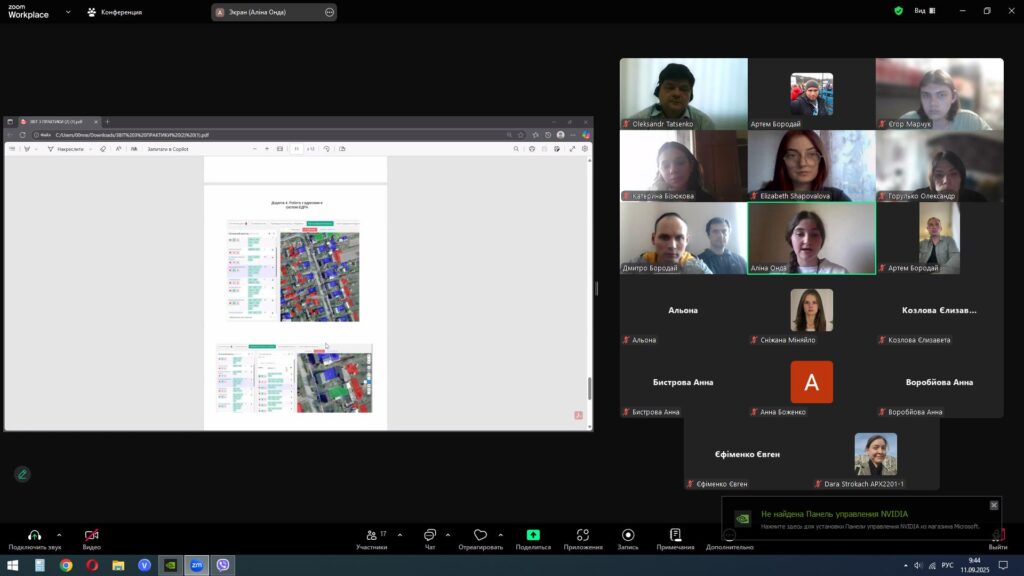This screenshot has height=576, width=1024.
Task: Open a new tab in the shared browser
Action: (108, 121)
